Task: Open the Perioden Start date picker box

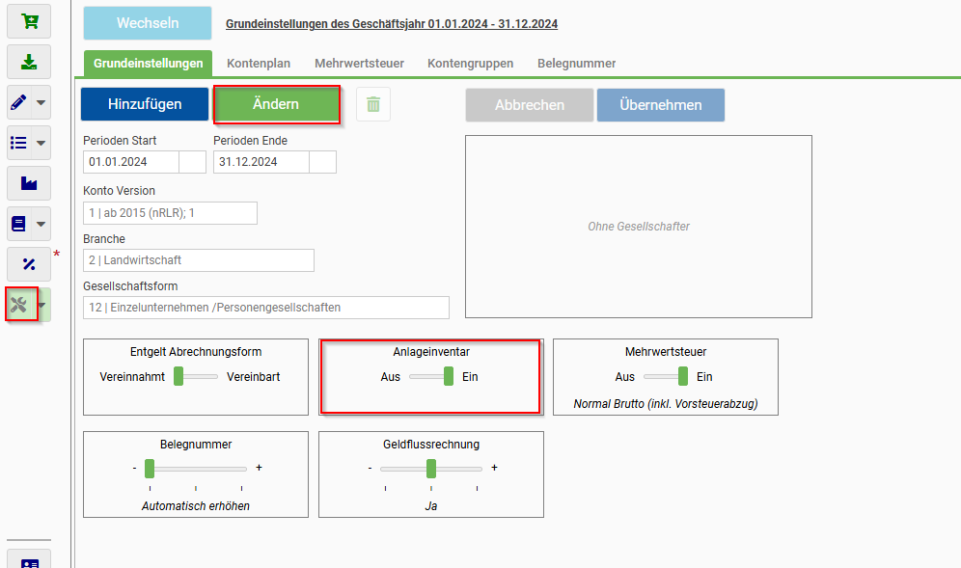Action: coord(192,162)
